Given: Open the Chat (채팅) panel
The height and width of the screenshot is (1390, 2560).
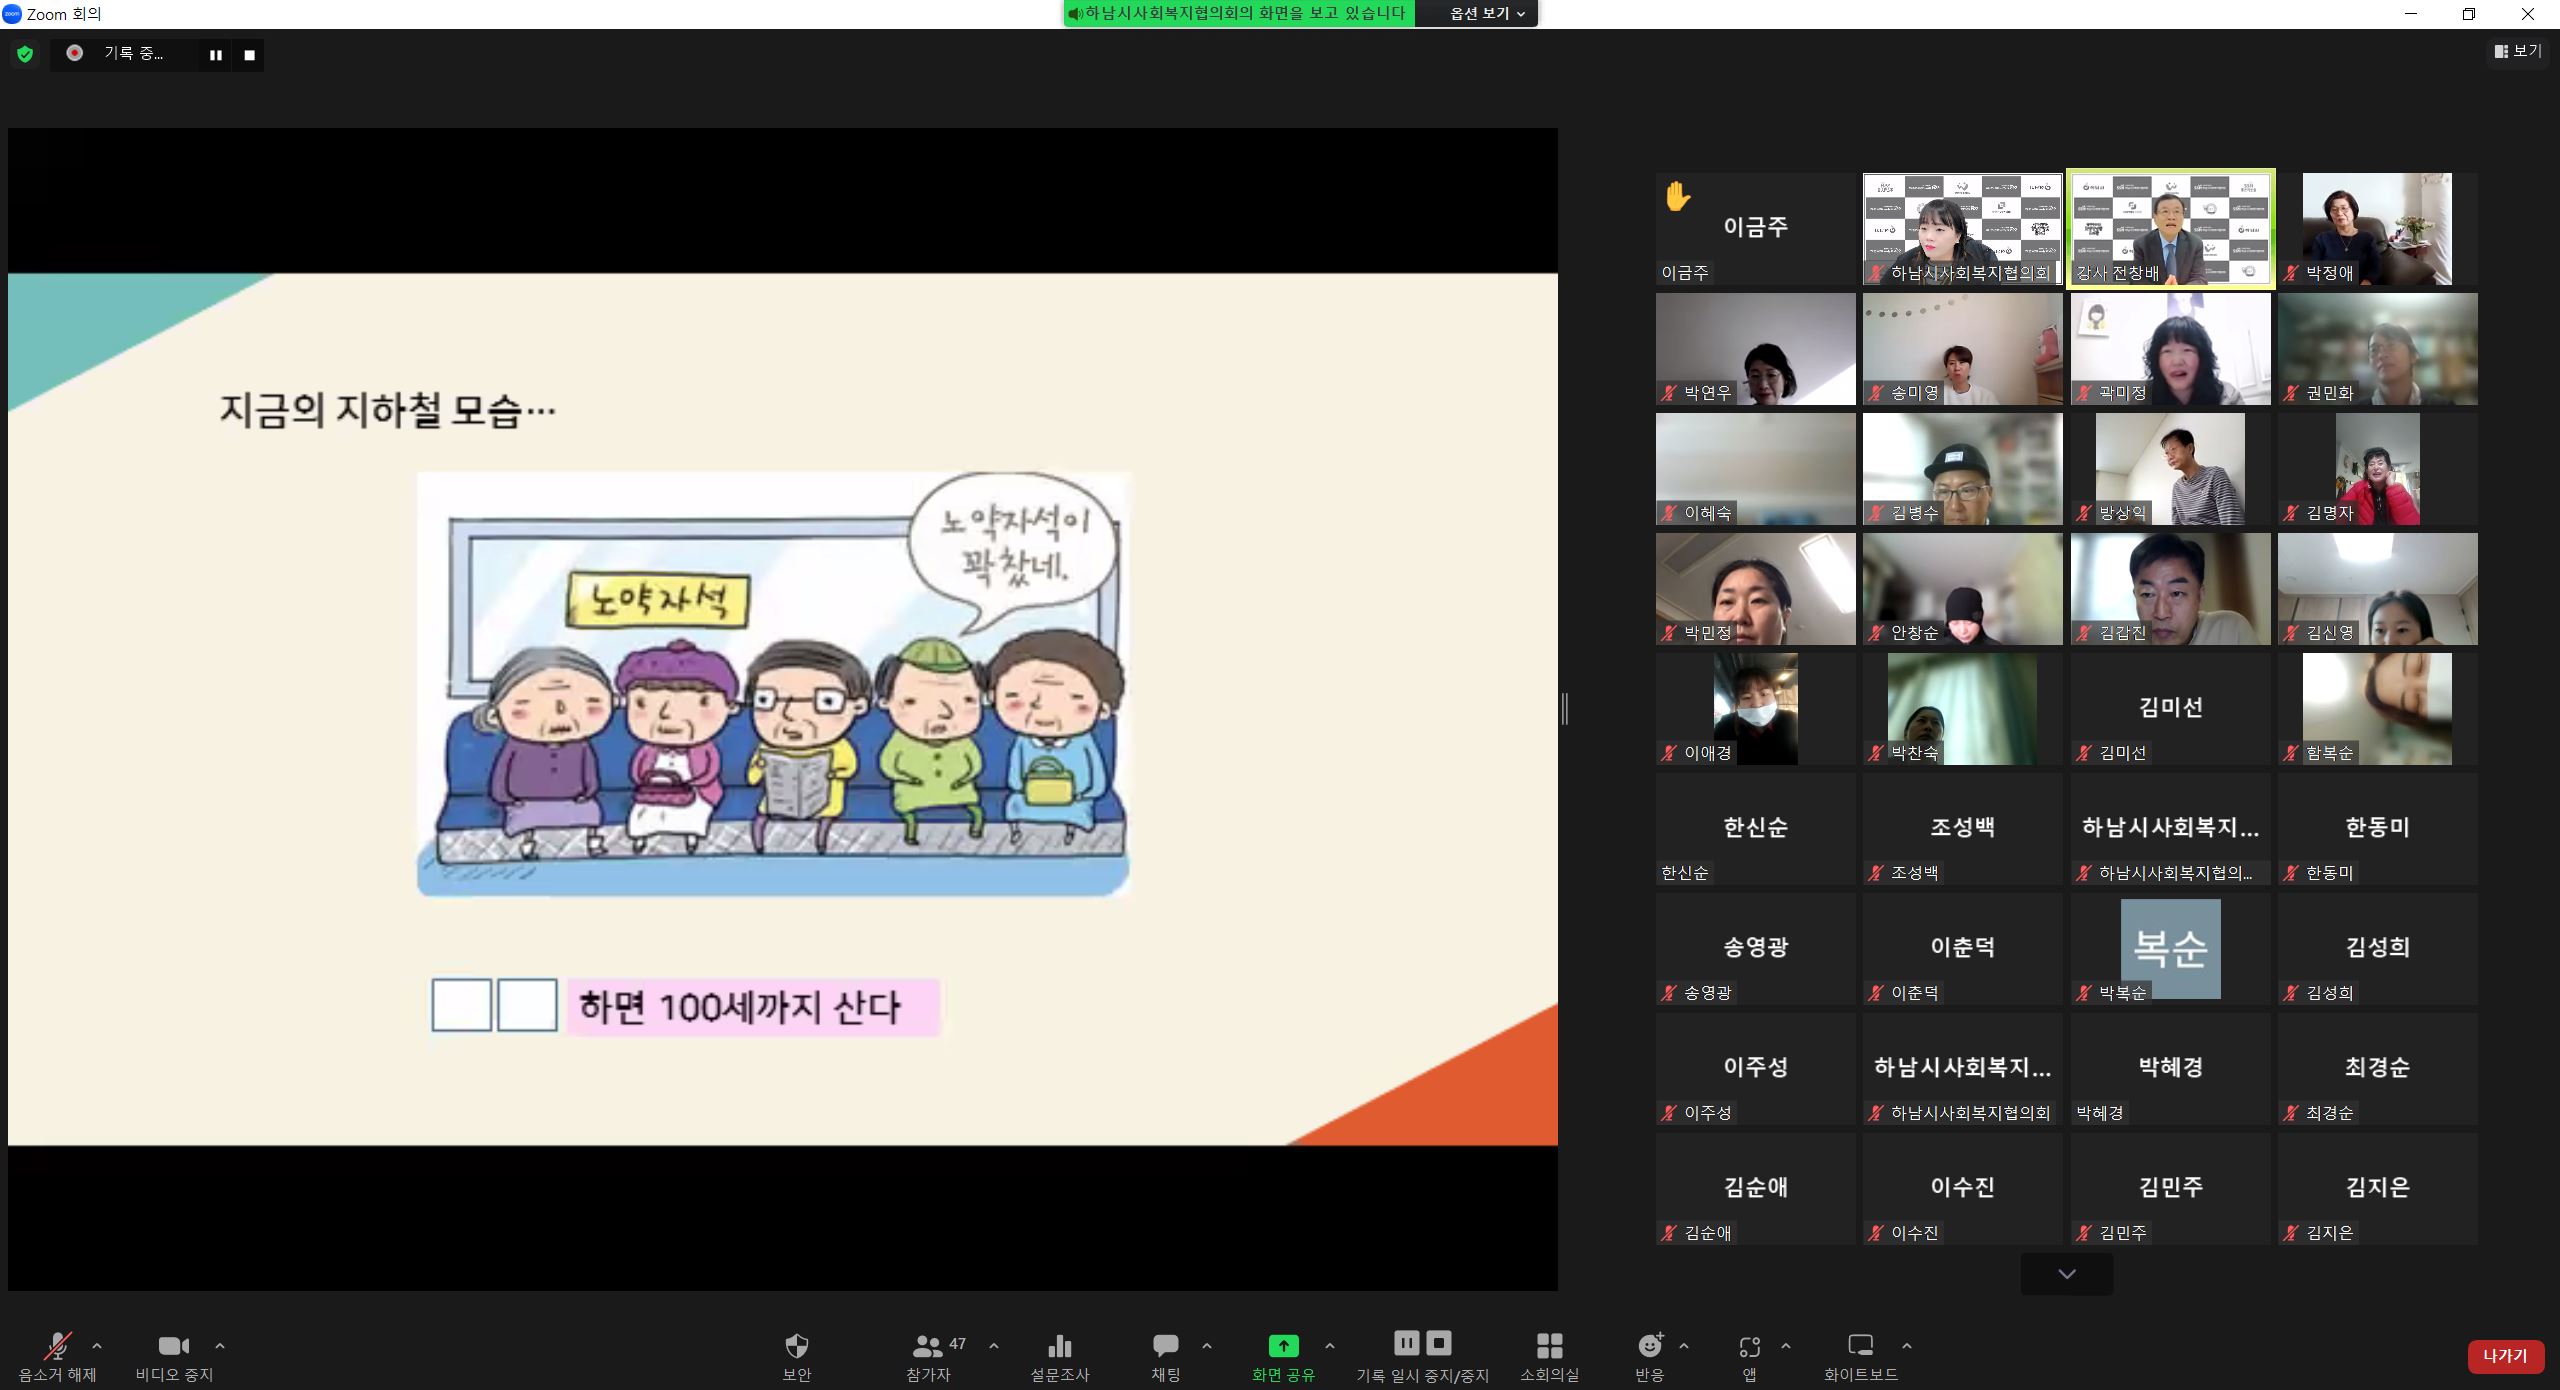Looking at the screenshot, I should point(1165,1346).
